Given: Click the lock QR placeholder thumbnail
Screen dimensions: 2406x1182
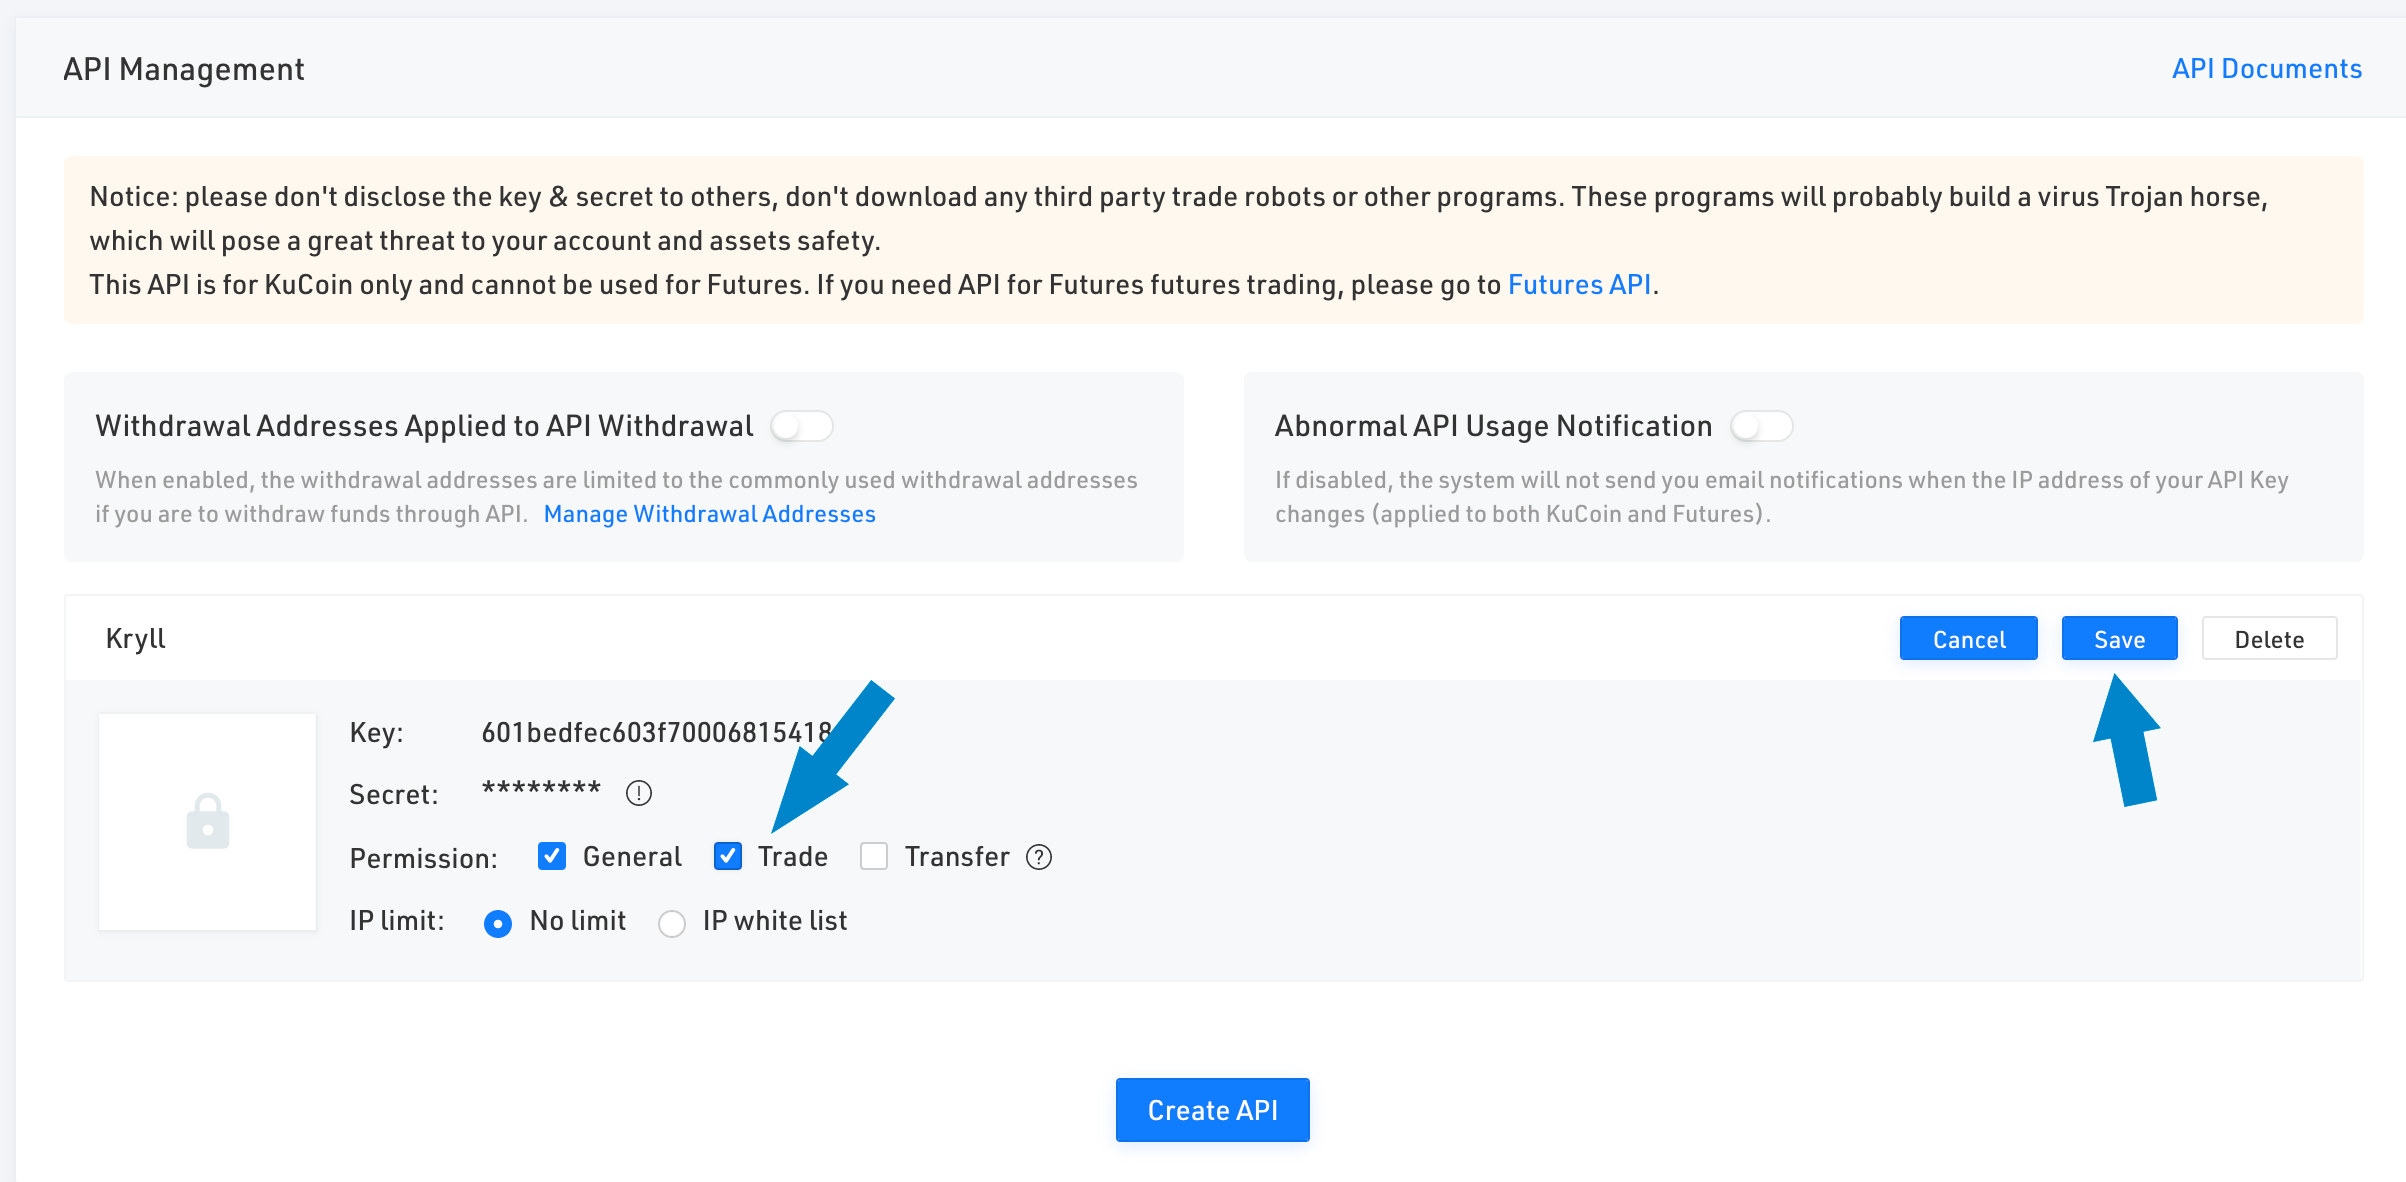Looking at the screenshot, I should click(208, 822).
